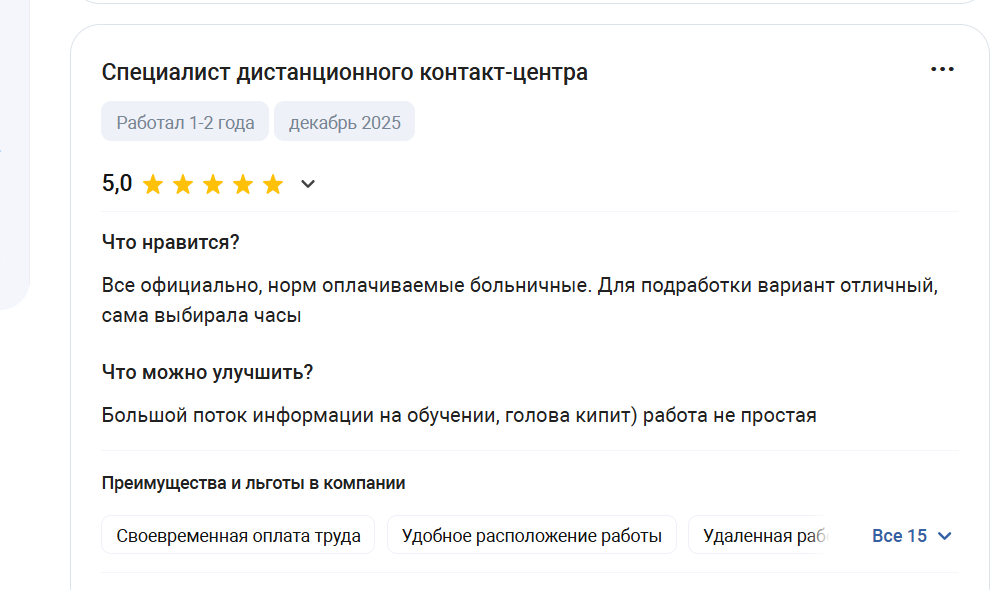Click the "Что можно улучшить?" heading
Viewport: 996px width, 590px height.
click(207, 372)
